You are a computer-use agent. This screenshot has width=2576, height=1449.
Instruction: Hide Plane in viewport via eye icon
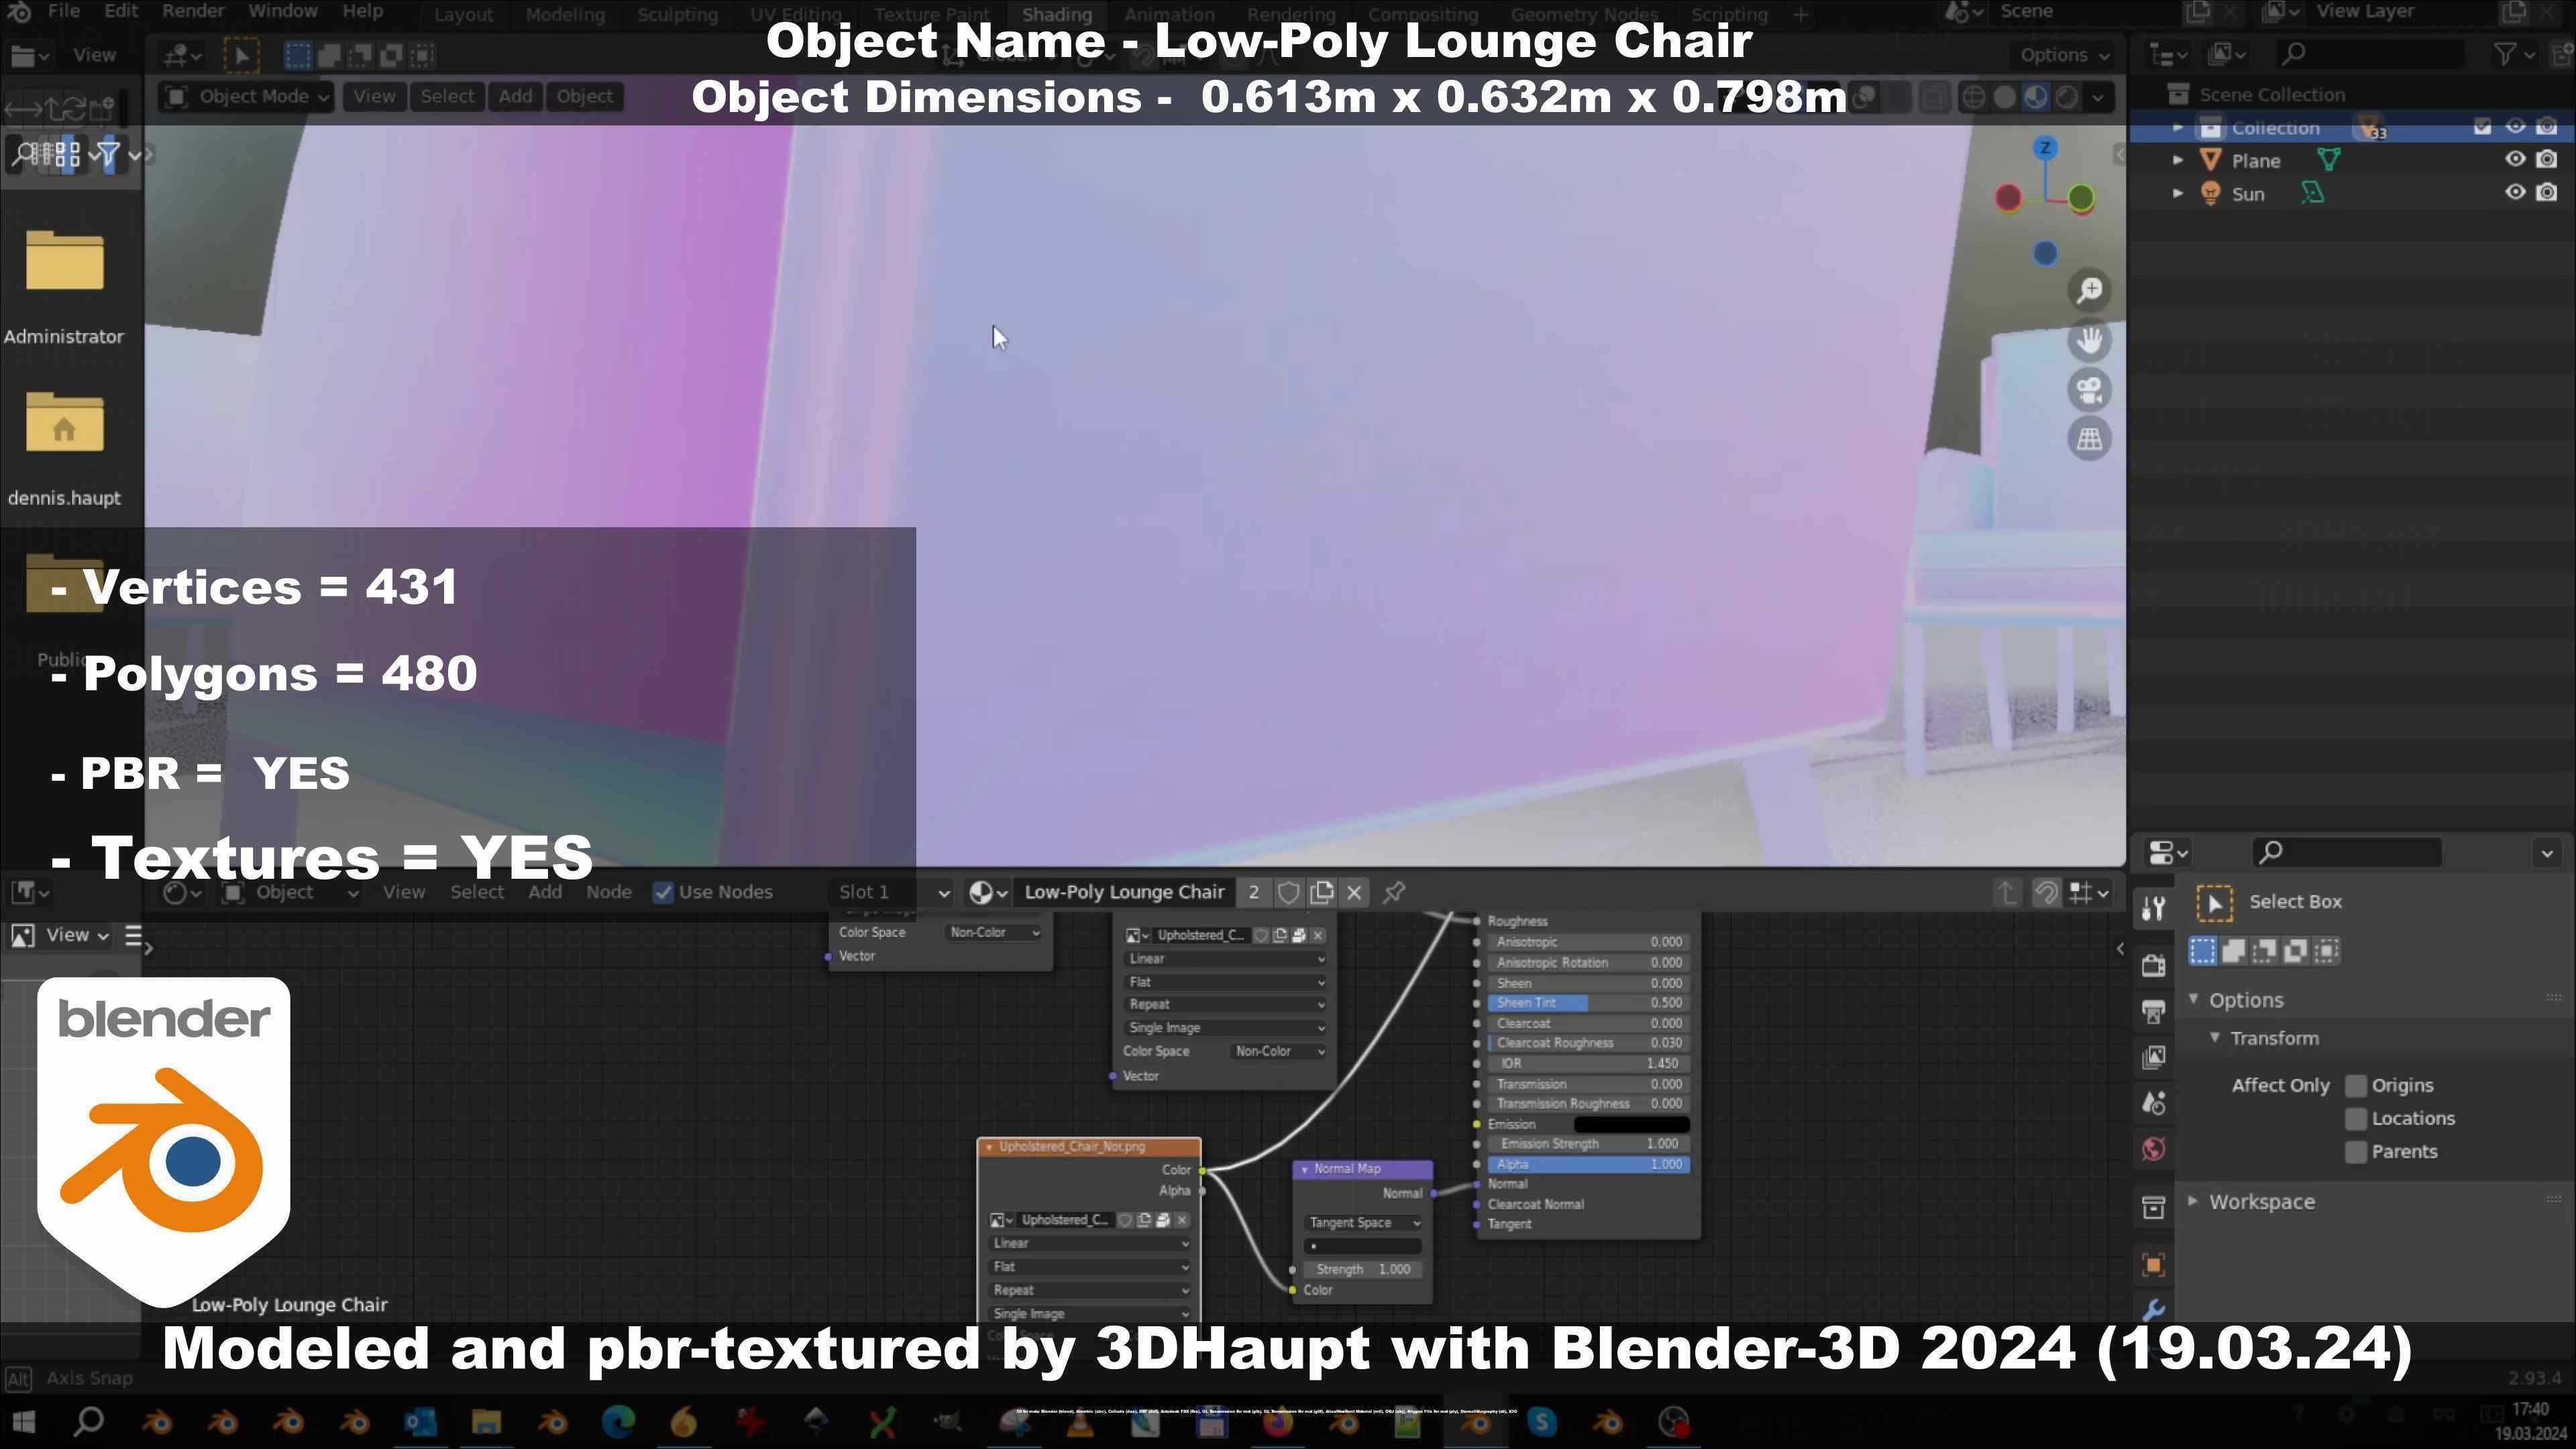coord(2515,160)
